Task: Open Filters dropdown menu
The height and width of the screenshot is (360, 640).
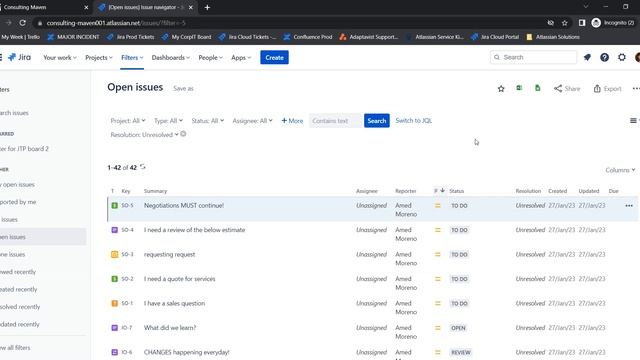Action: point(132,58)
